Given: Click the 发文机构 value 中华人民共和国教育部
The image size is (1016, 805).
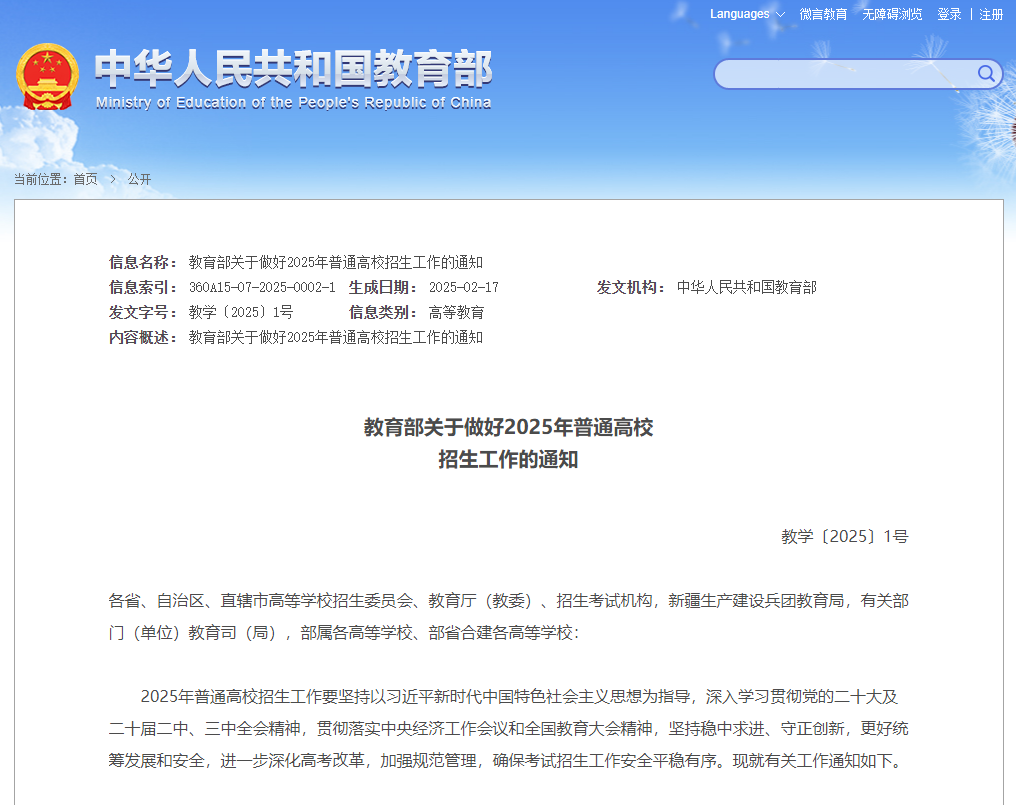Looking at the screenshot, I should 746,288.
